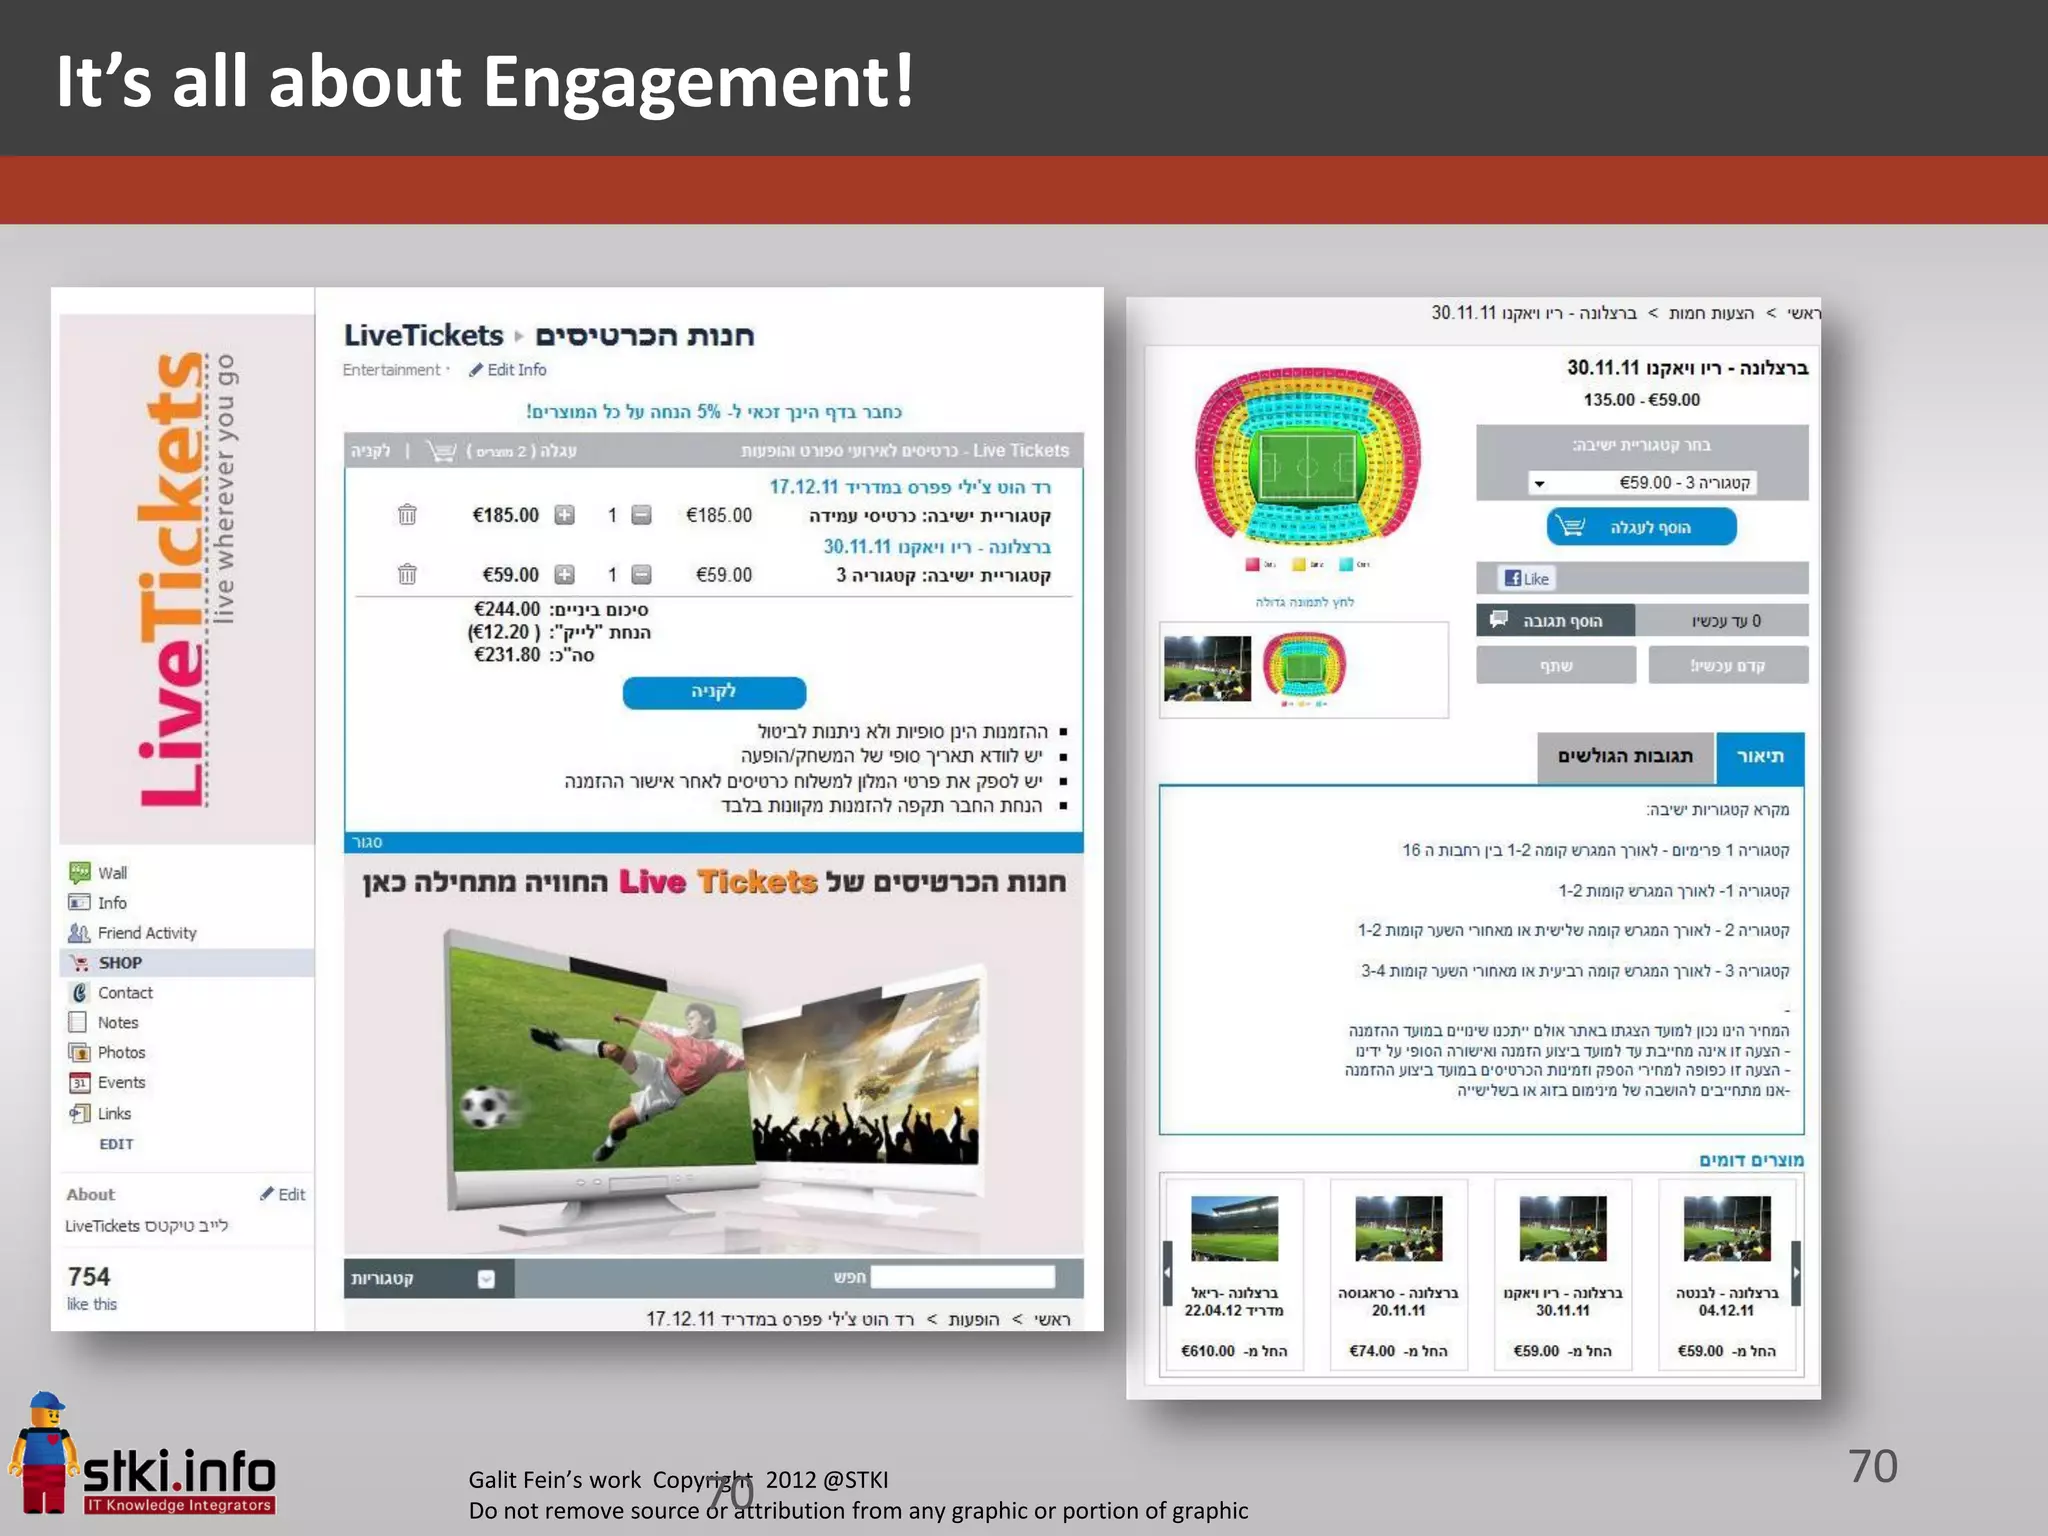Open the Notes sidebar icon
Screen dimensions: 2048x1536
click(78, 1022)
